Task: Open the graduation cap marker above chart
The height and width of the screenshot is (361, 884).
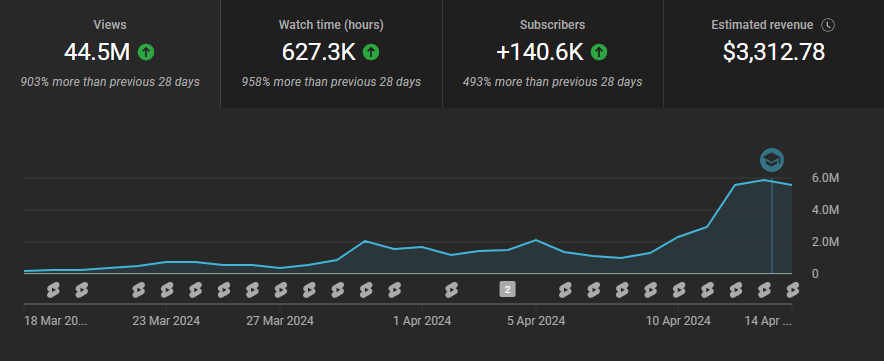Action: tap(772, 160)
